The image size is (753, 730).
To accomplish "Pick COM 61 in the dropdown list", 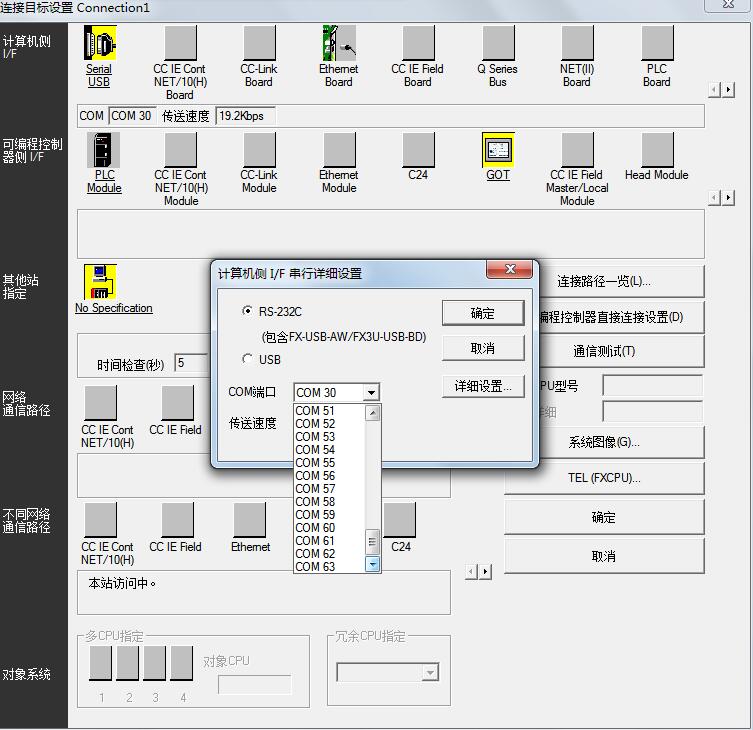I will [x=316, y=541].
